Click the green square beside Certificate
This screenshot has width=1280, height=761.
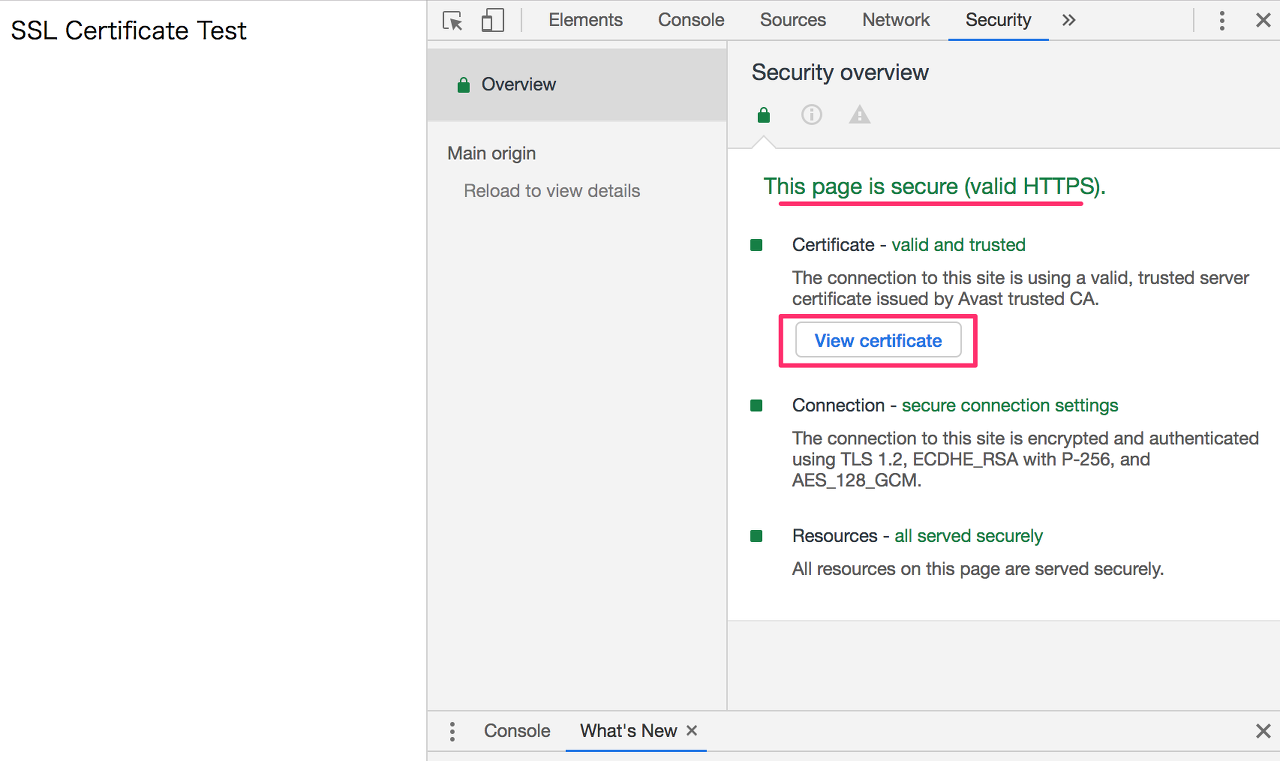click(756, 245)
